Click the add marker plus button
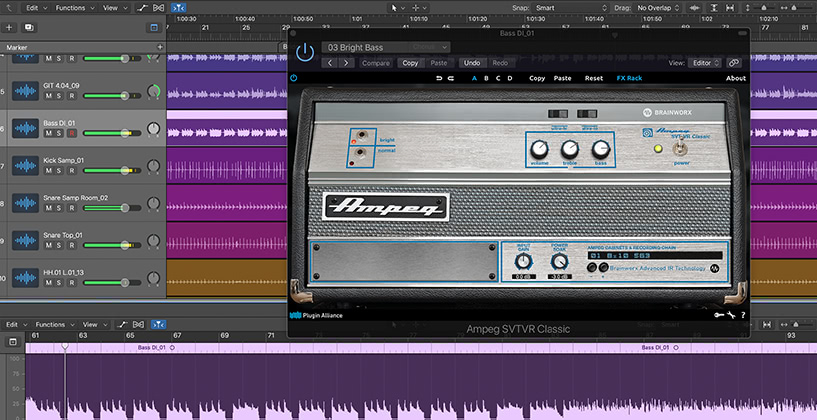This screenshot has width=817, height=420. click(x=159, y=47)
